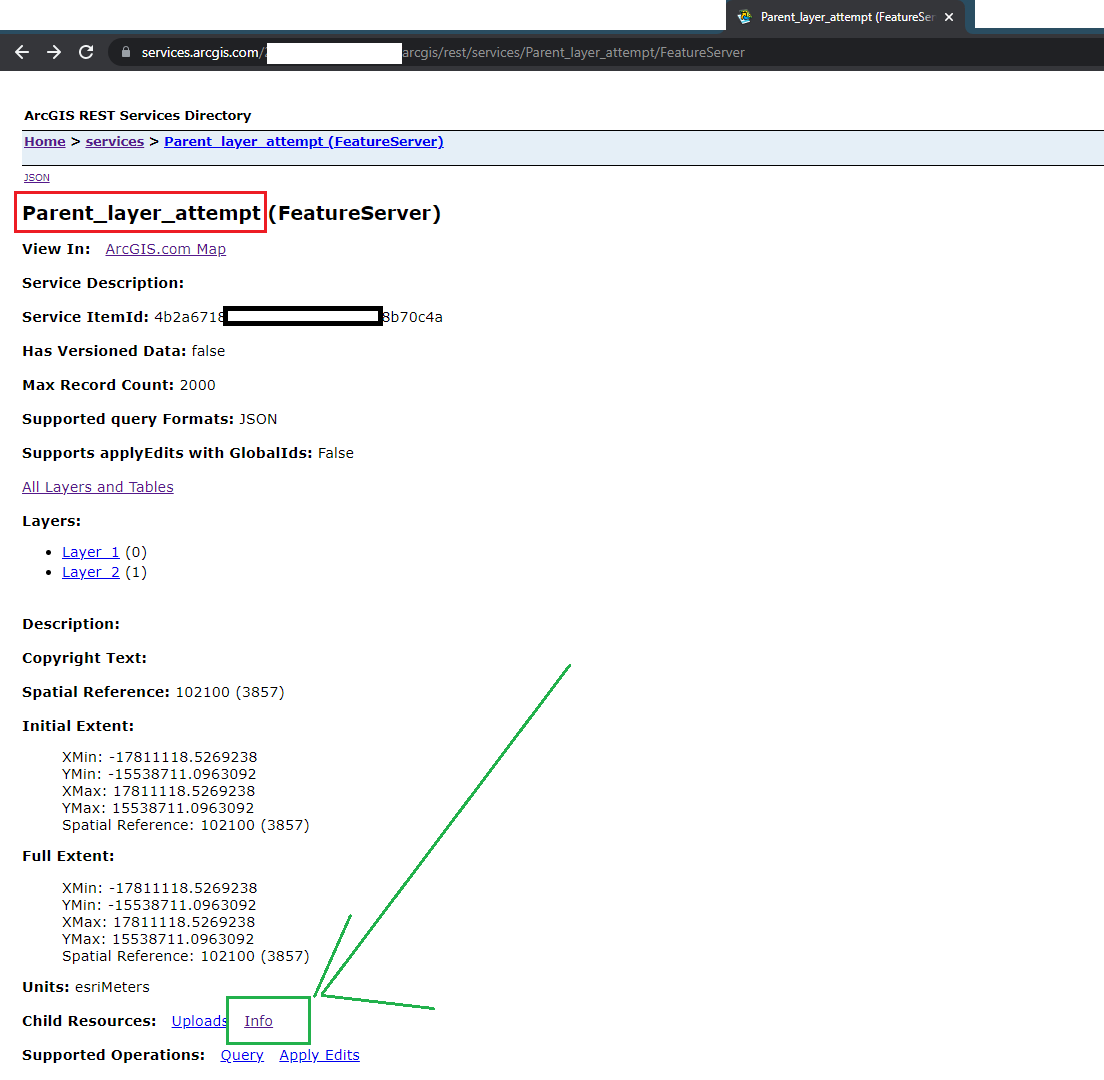Click the ArcGIS REST Services Directory title
Image resolution: width=1104 pixels, height=1080 pixels.
pos(138,115)
